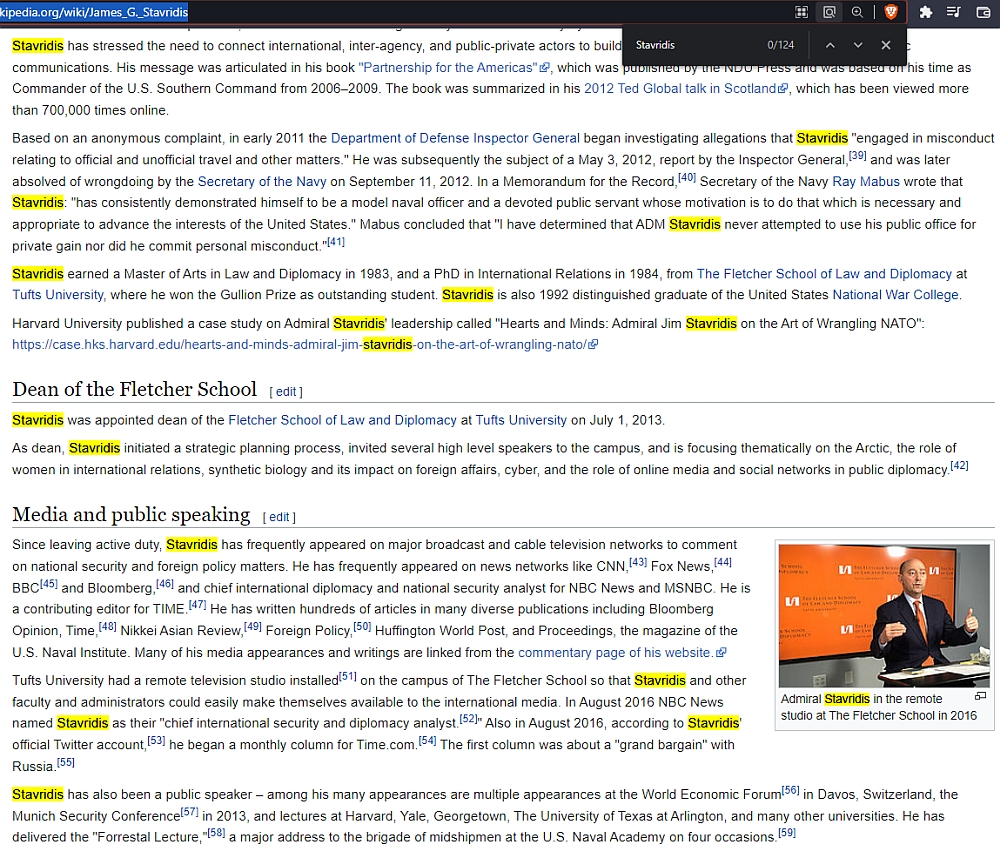Click the find-in-page icon in address bar
Image resolution: width=1000 pixels, height=858 pixels.
(x=829, y=12)
